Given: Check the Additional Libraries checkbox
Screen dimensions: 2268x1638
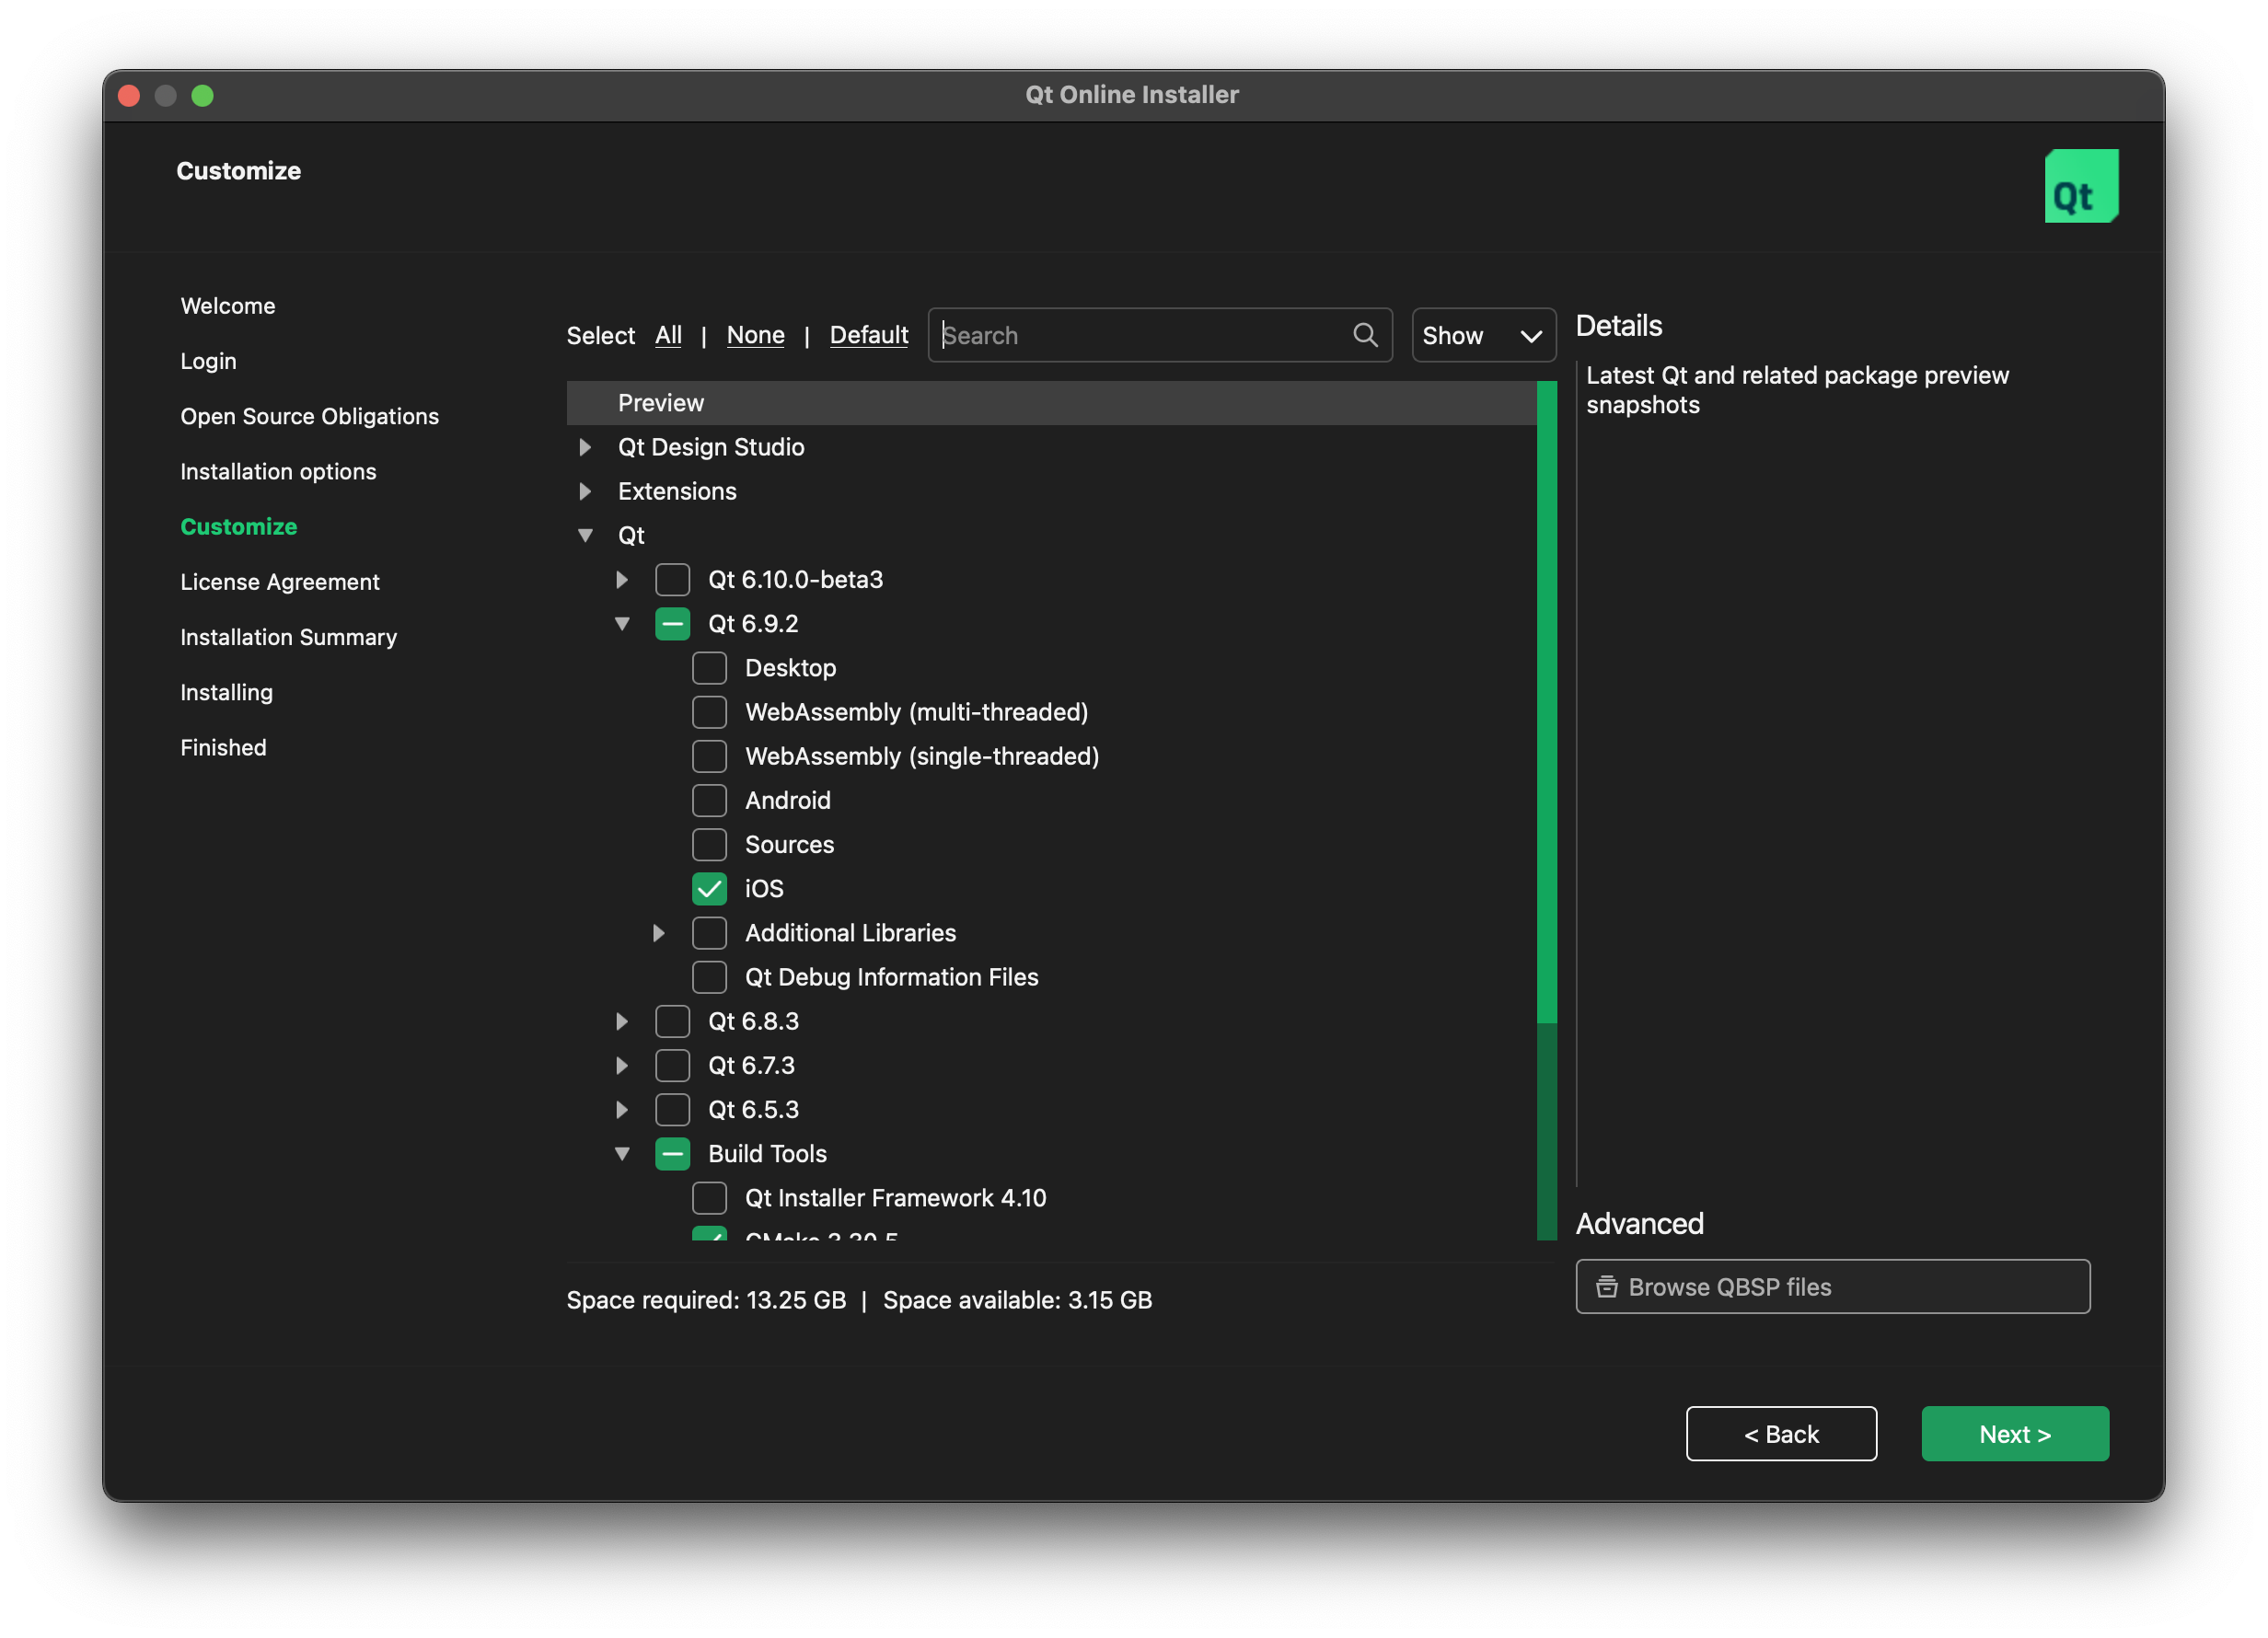Looking at the screenshot, I should tap(709, 933).
